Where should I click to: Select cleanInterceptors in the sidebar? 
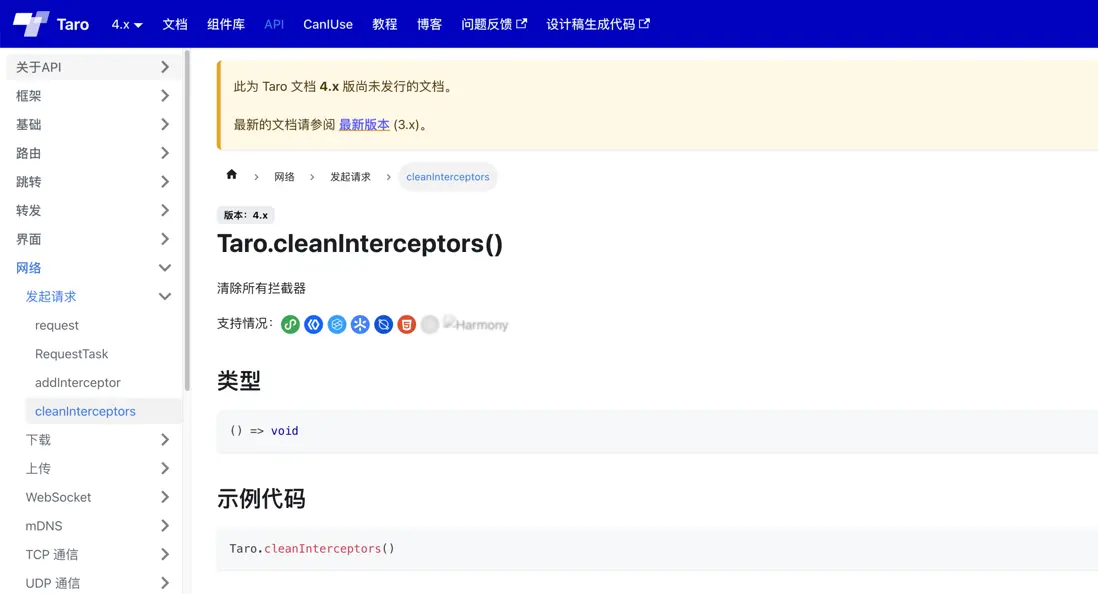click(x=85, y=411)
